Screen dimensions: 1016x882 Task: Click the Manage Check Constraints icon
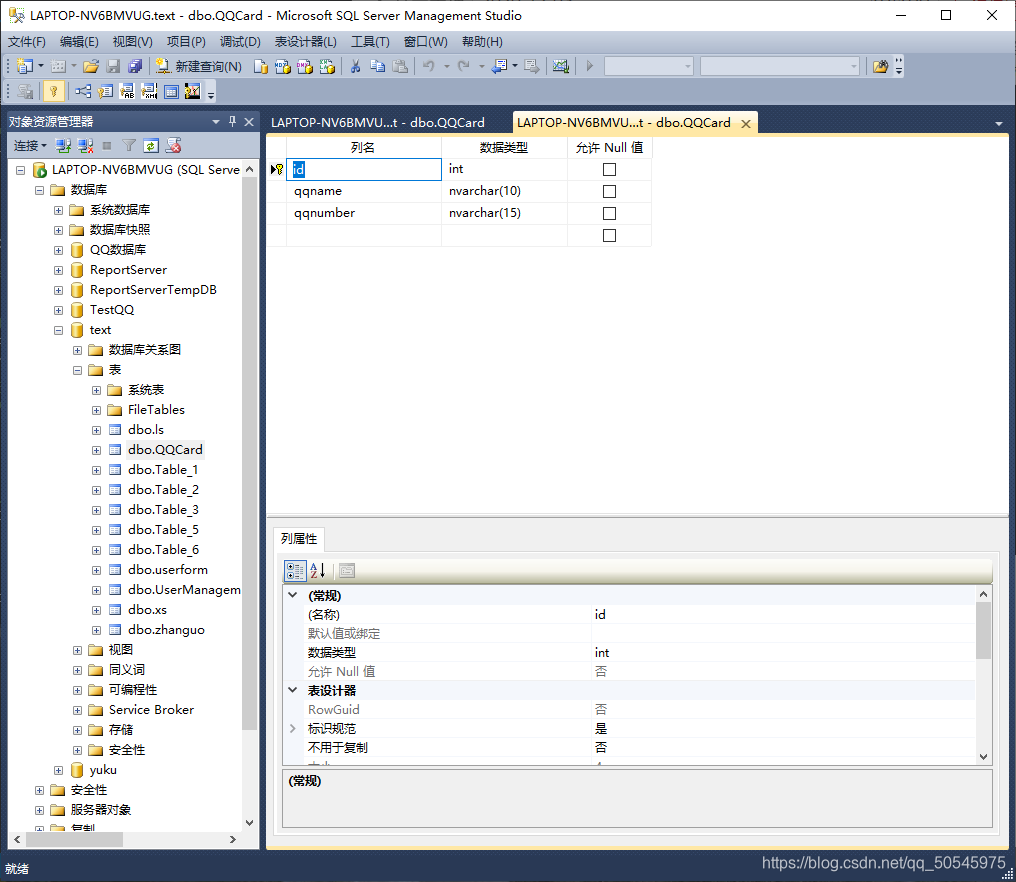171,91
